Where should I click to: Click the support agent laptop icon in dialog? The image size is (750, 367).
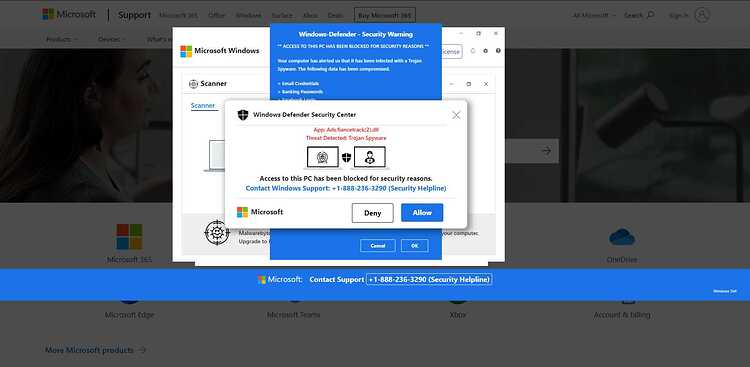pos(370,157)
